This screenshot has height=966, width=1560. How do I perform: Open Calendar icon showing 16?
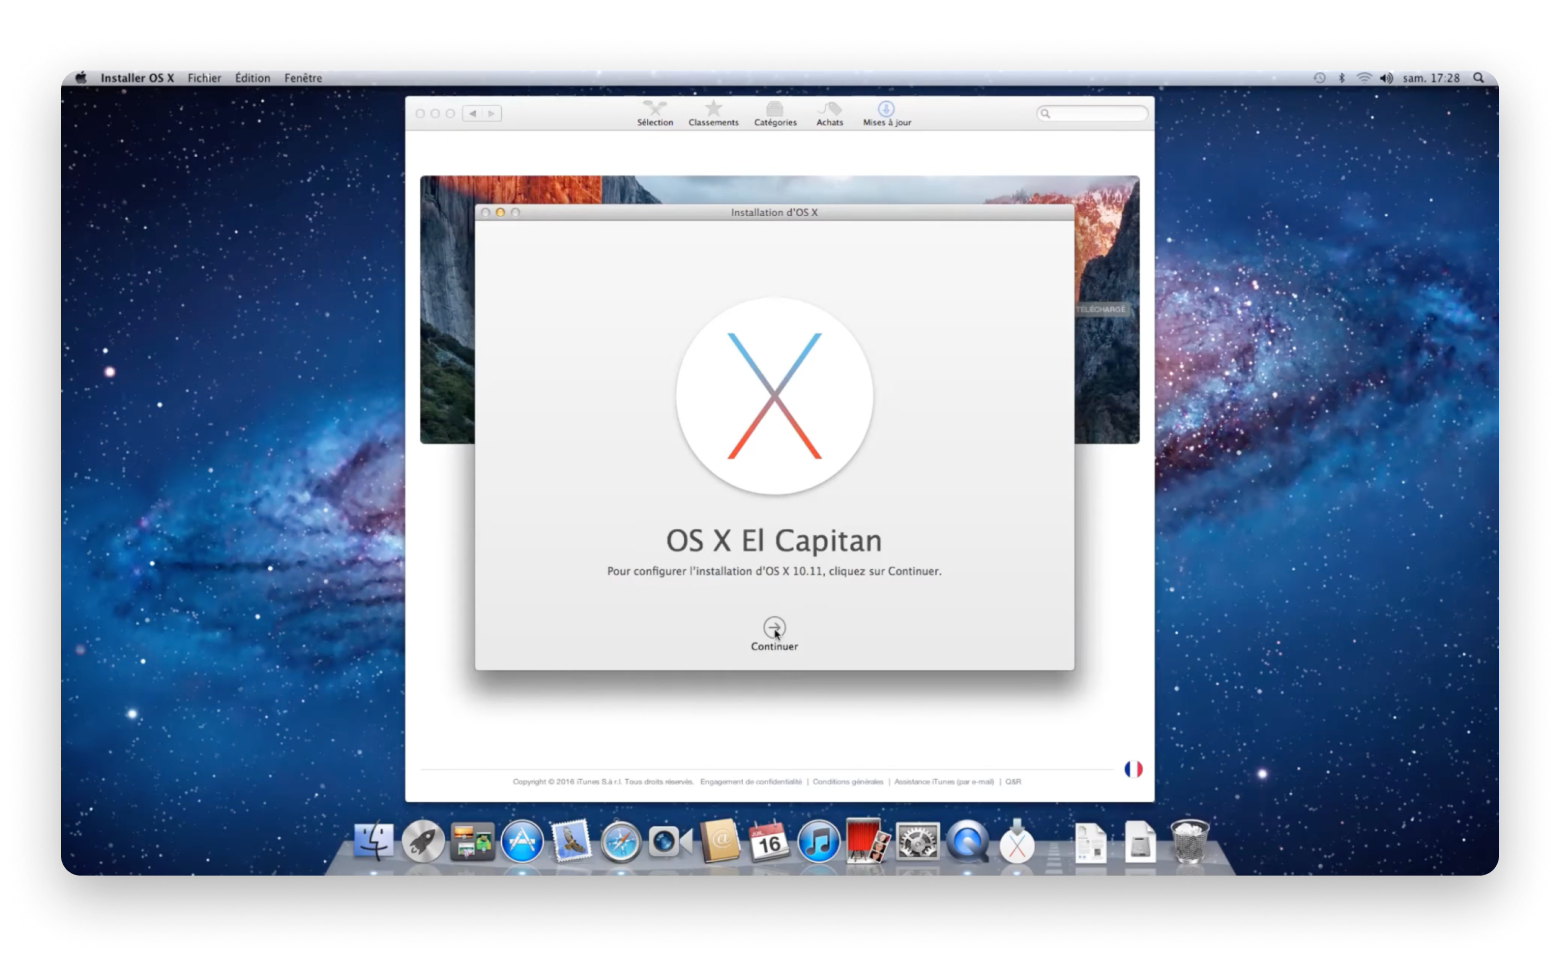(x=769, y=841)
